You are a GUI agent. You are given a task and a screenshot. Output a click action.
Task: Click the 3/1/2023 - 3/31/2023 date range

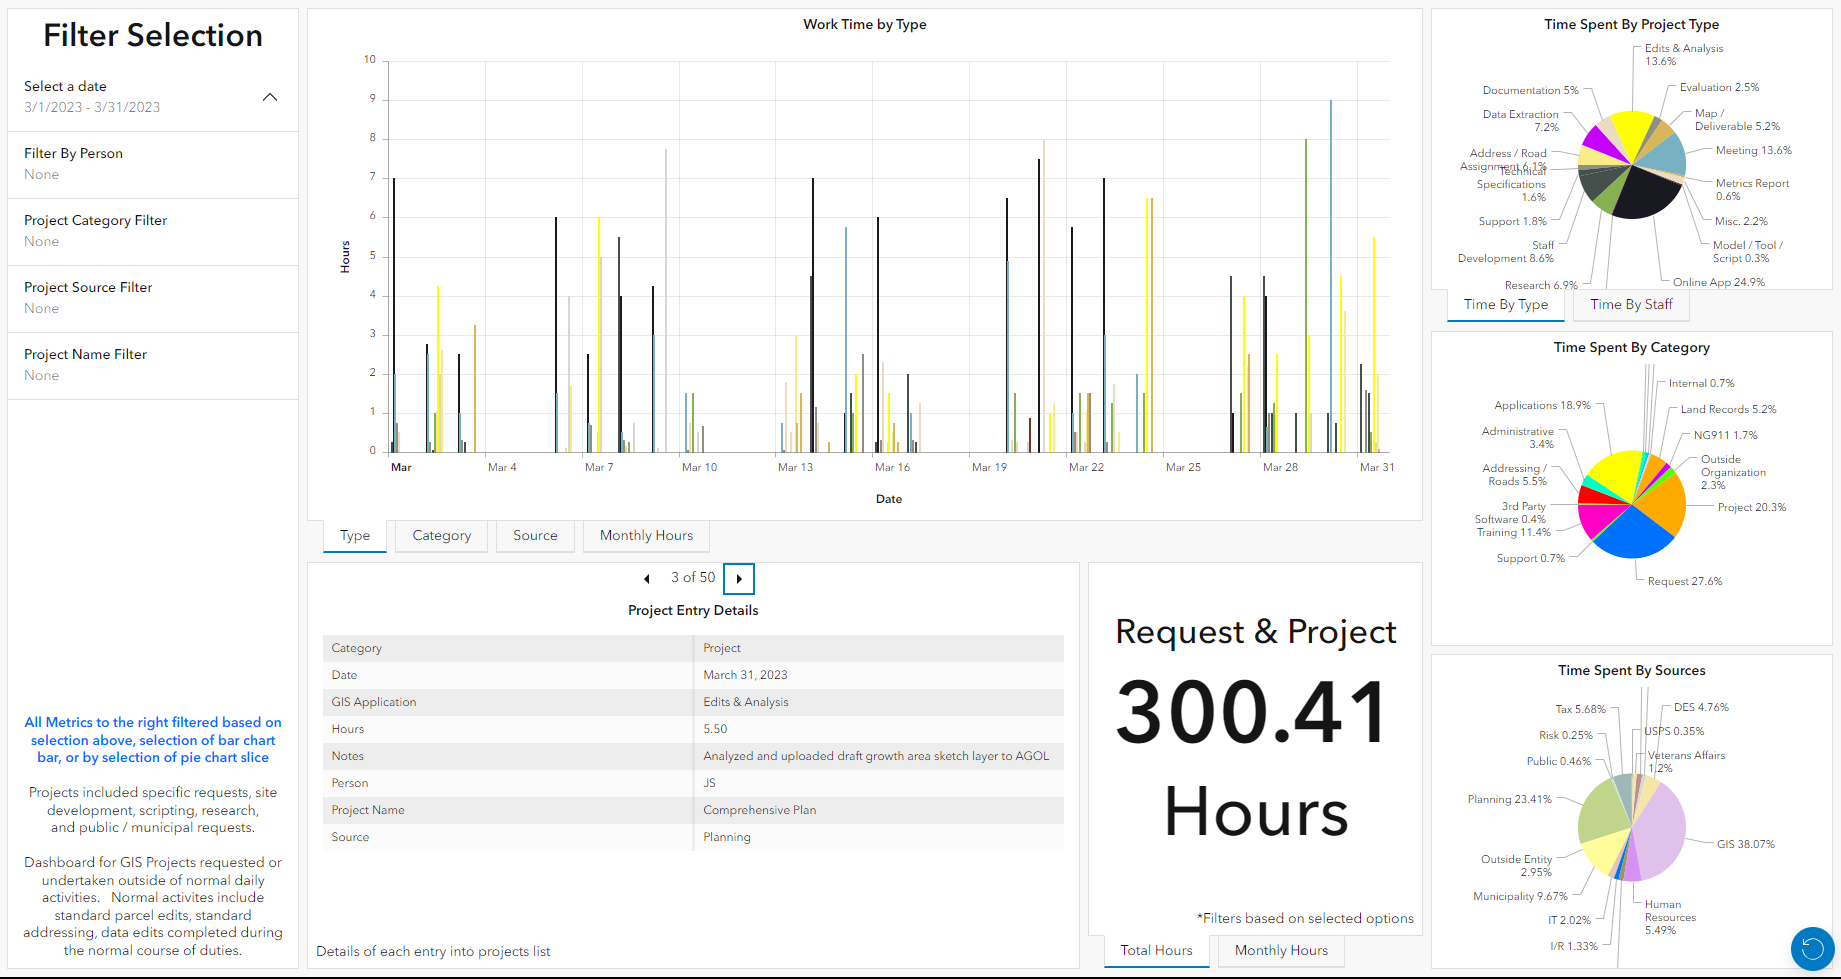[93, 107]
